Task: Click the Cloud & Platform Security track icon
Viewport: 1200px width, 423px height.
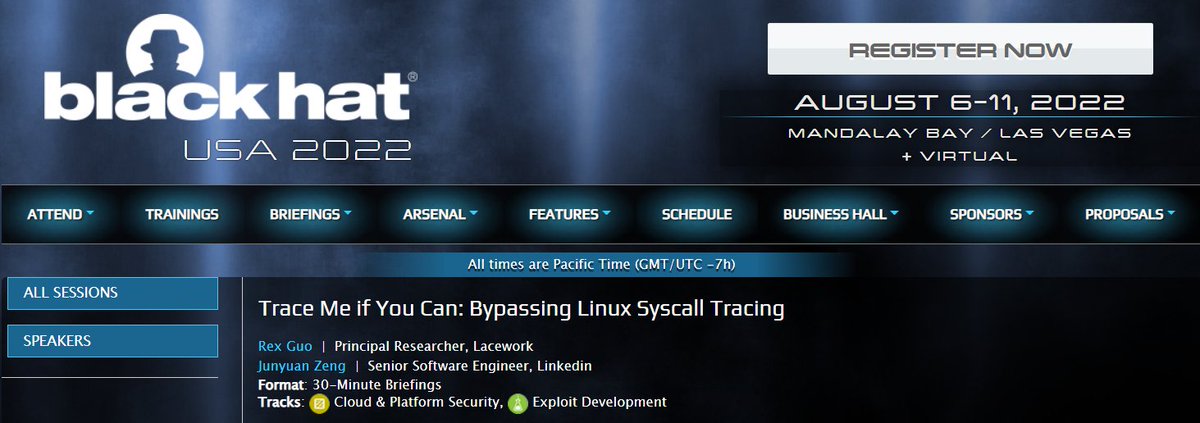Action: click(321, 403)
